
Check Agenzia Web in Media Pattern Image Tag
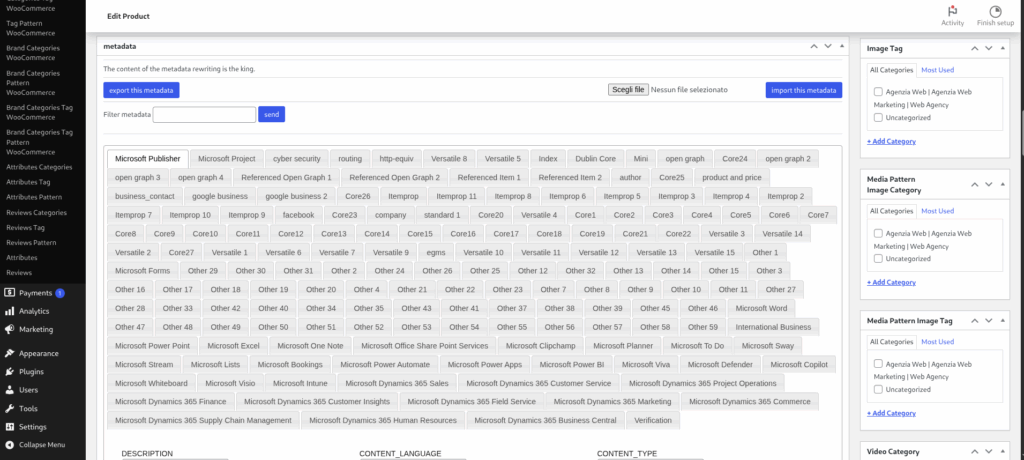pos(878,364)
